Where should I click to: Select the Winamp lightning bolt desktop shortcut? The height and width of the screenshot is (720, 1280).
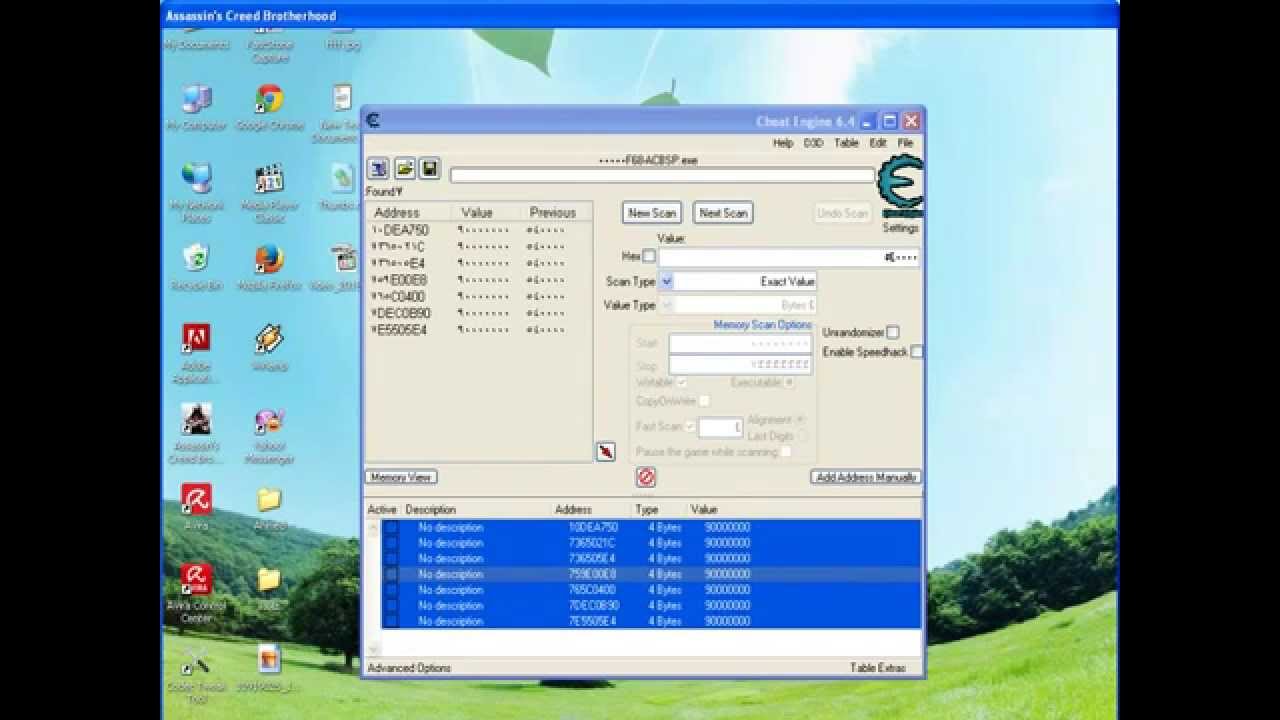point(269,347)
